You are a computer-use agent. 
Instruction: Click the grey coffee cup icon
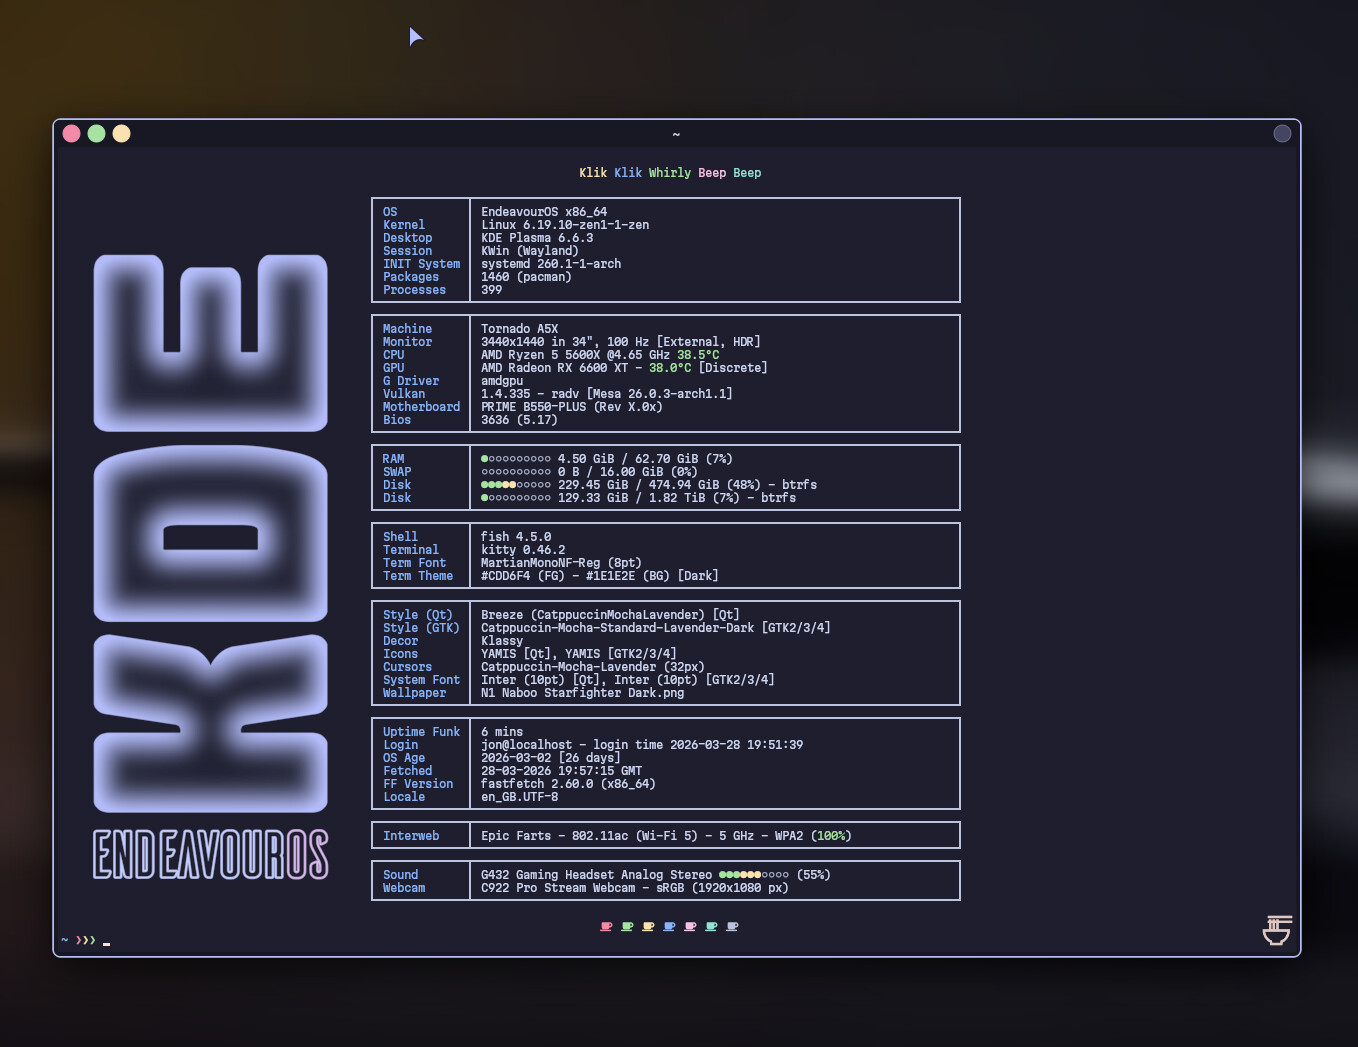[x=732, y=927]
